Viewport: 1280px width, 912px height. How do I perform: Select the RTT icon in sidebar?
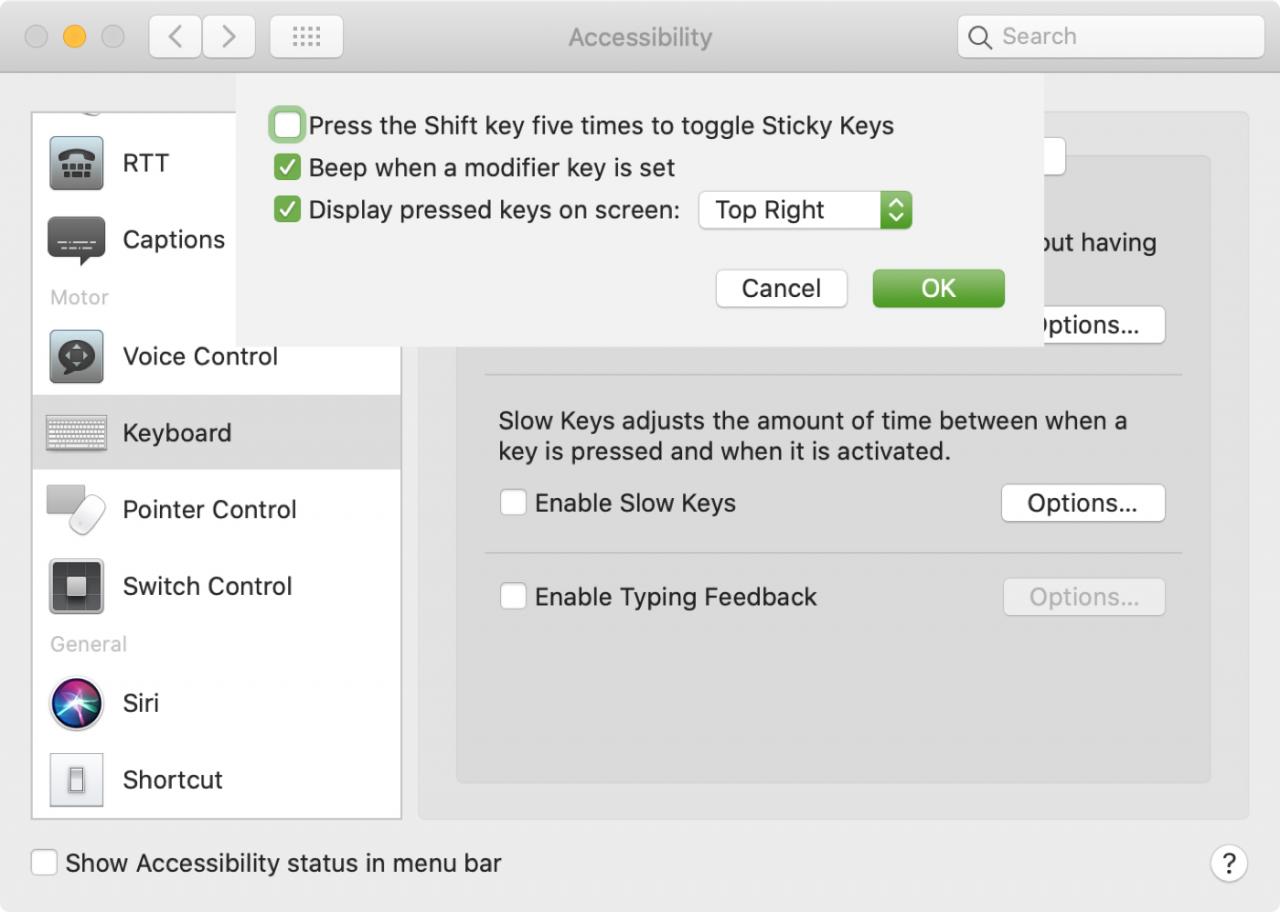[x=76, y=164]
